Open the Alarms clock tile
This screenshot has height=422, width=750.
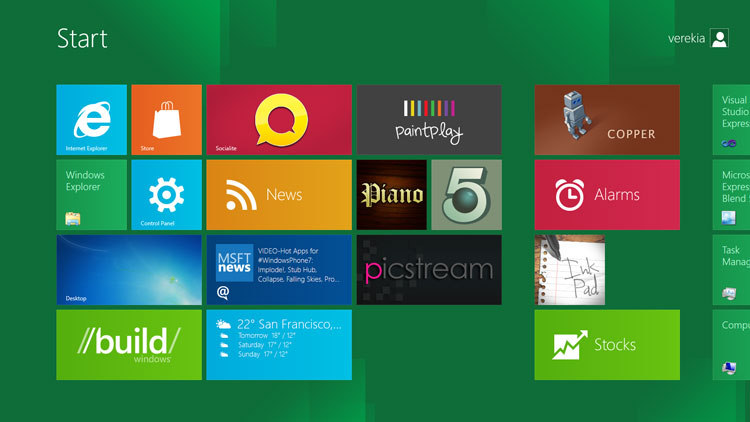tap(607, 195)
